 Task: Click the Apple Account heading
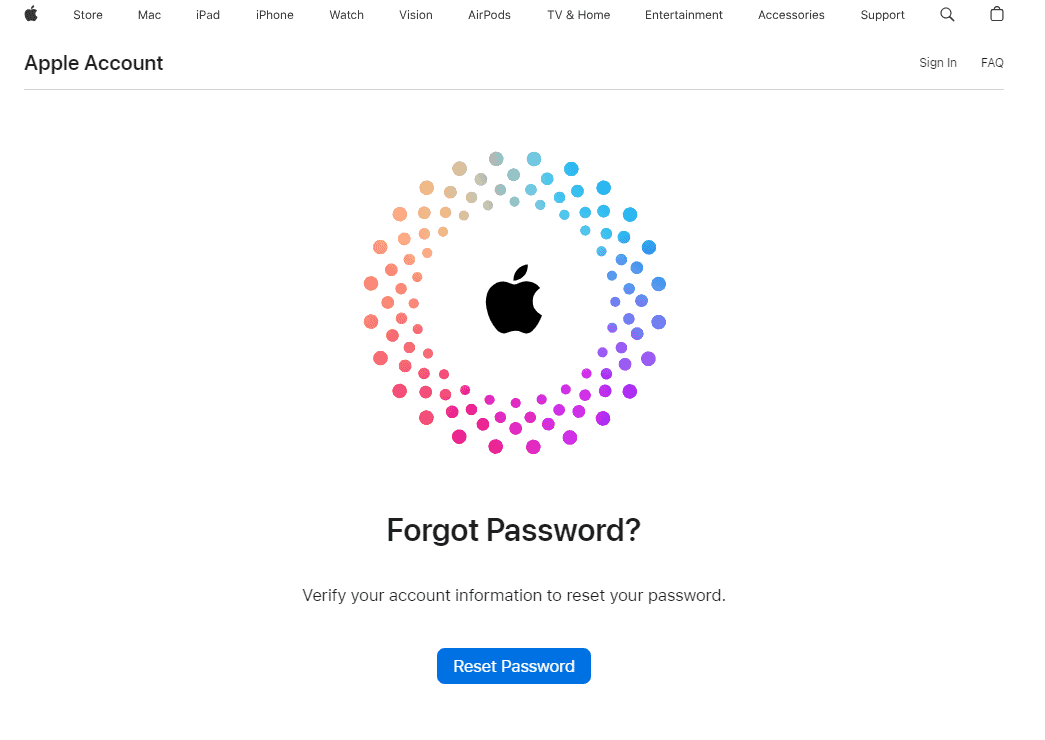[93, 63]
